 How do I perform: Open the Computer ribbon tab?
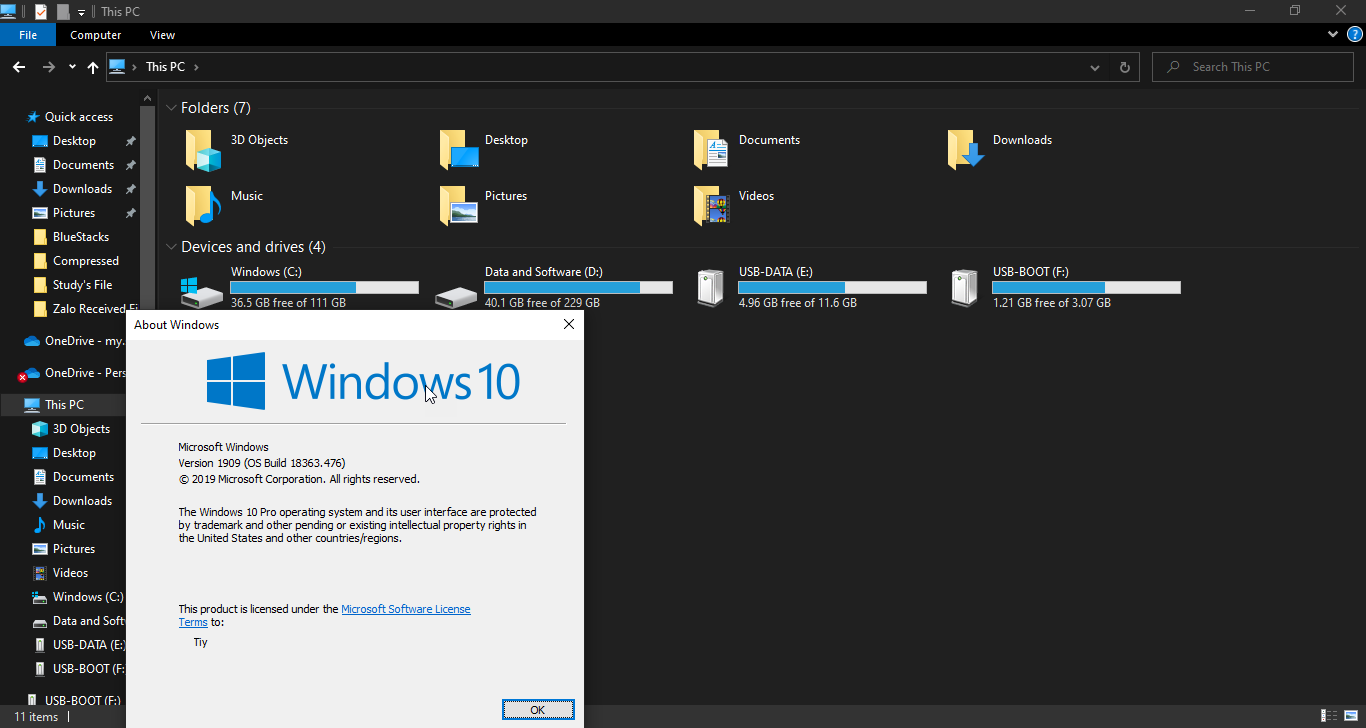click(96, 35)
